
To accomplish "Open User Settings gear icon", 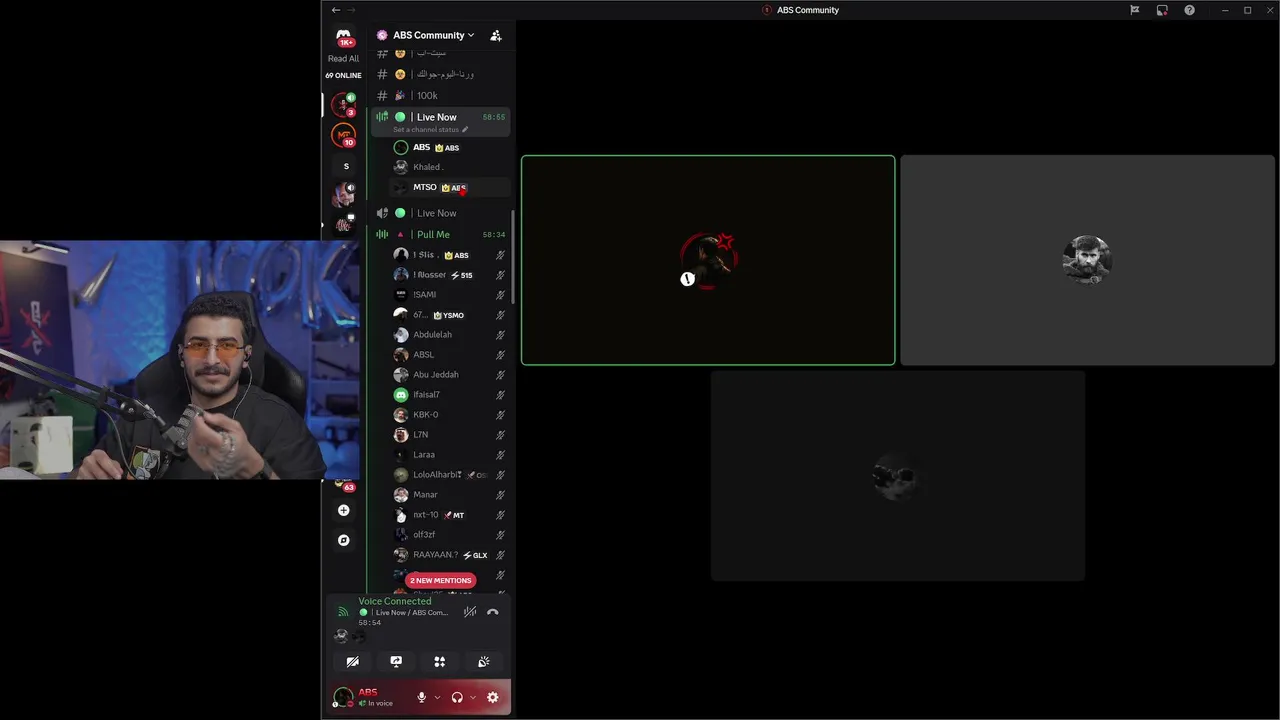I will (x=492, y=697).
